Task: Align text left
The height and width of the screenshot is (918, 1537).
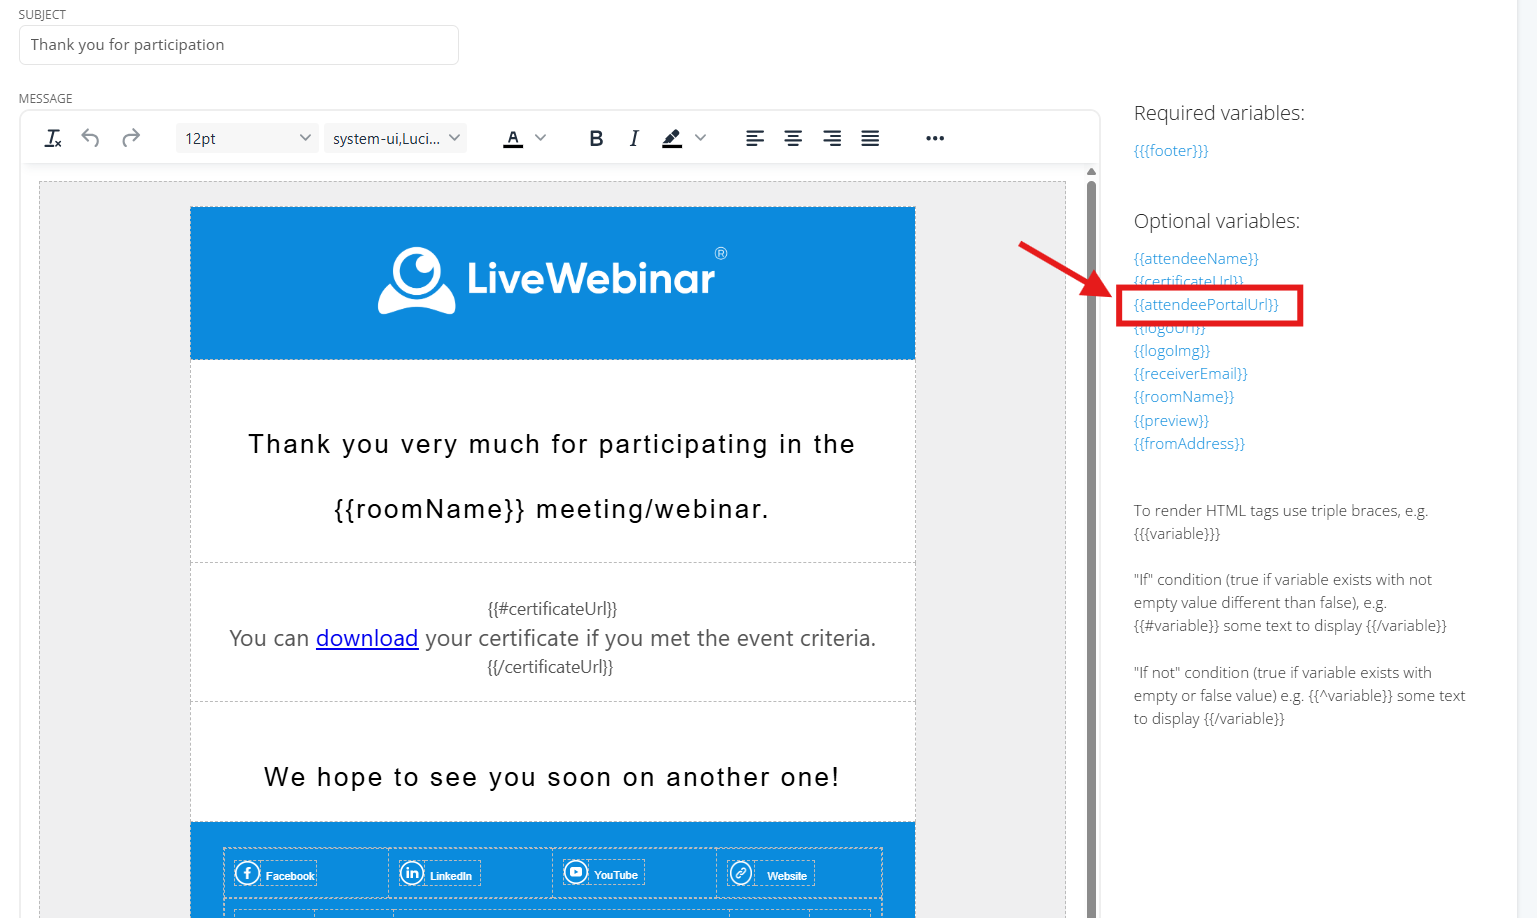Action: [755, 138]
